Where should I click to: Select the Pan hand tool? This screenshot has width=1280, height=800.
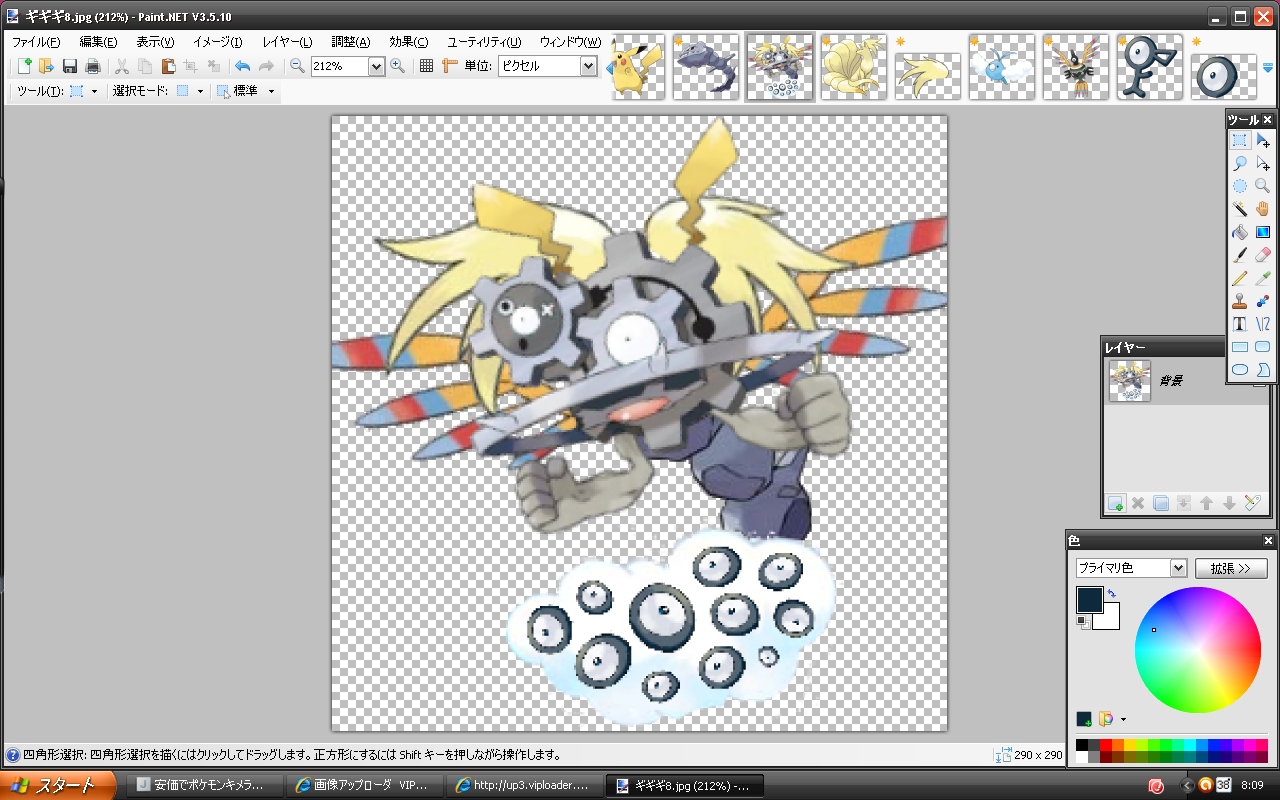pos(1263,209)
